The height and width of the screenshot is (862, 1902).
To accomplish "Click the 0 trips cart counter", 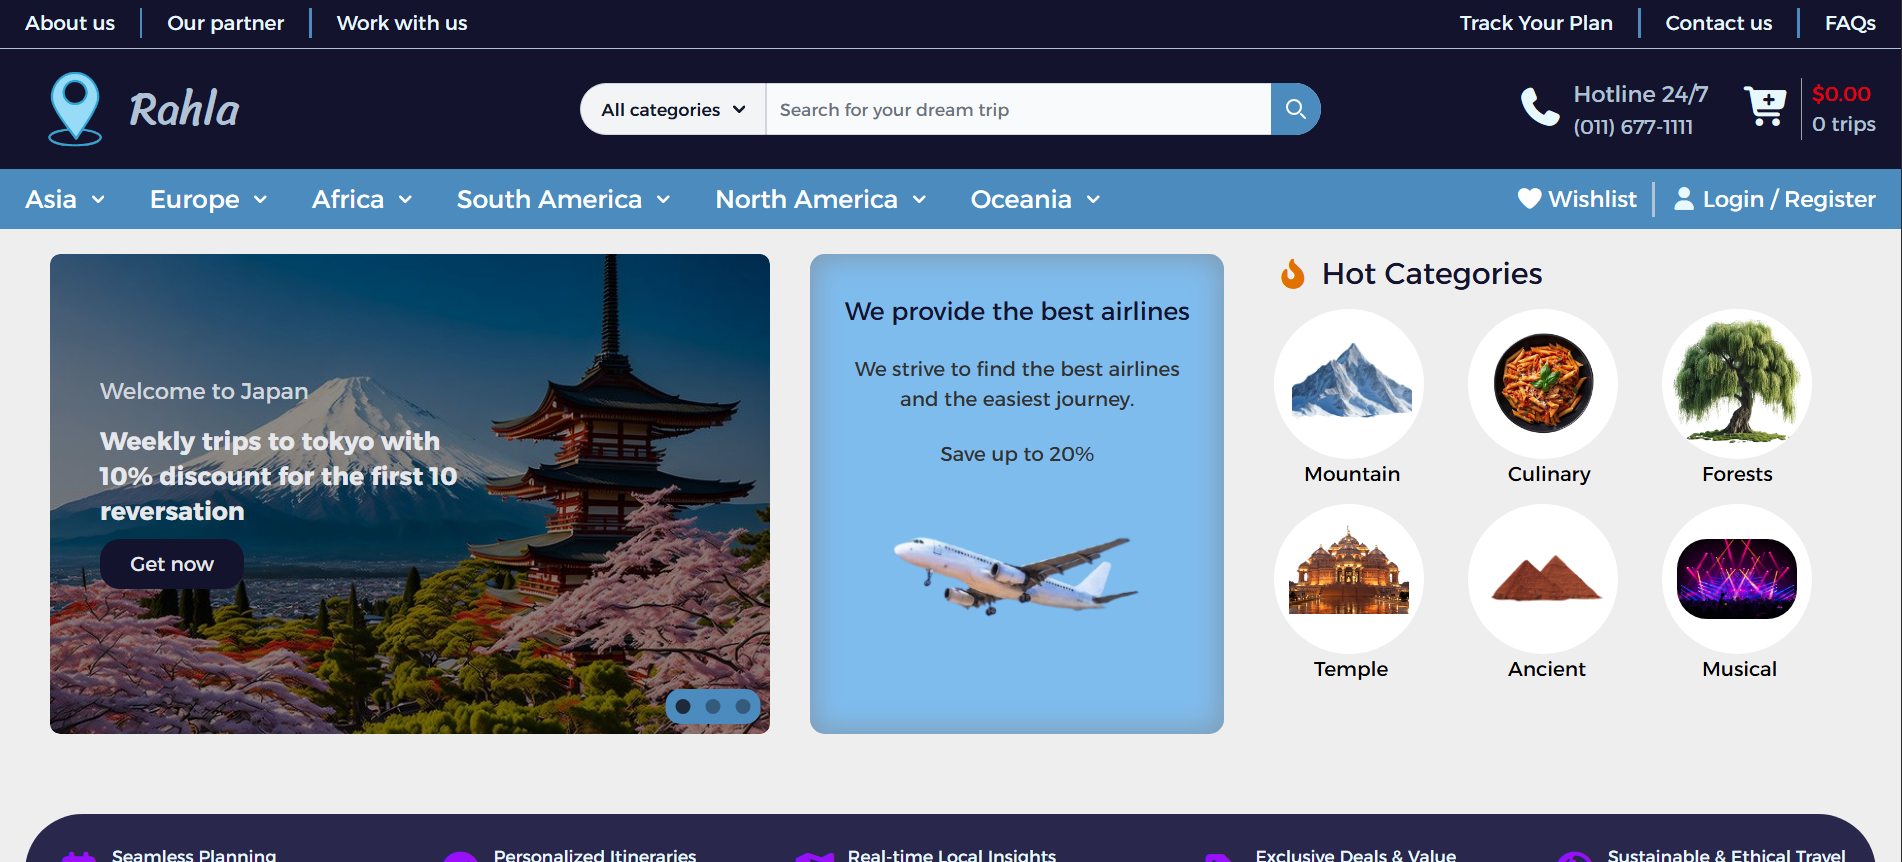I will point(1844,124).
